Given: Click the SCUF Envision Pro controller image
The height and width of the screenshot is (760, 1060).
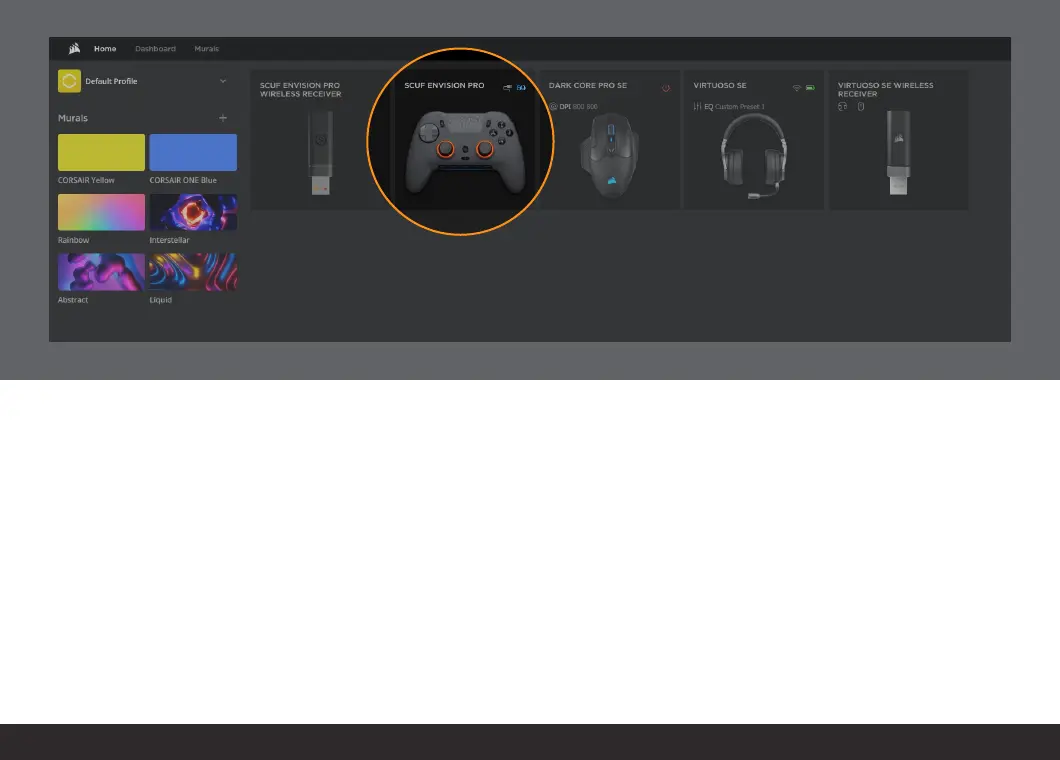Looking at the screenshot, I should point(465,153).
